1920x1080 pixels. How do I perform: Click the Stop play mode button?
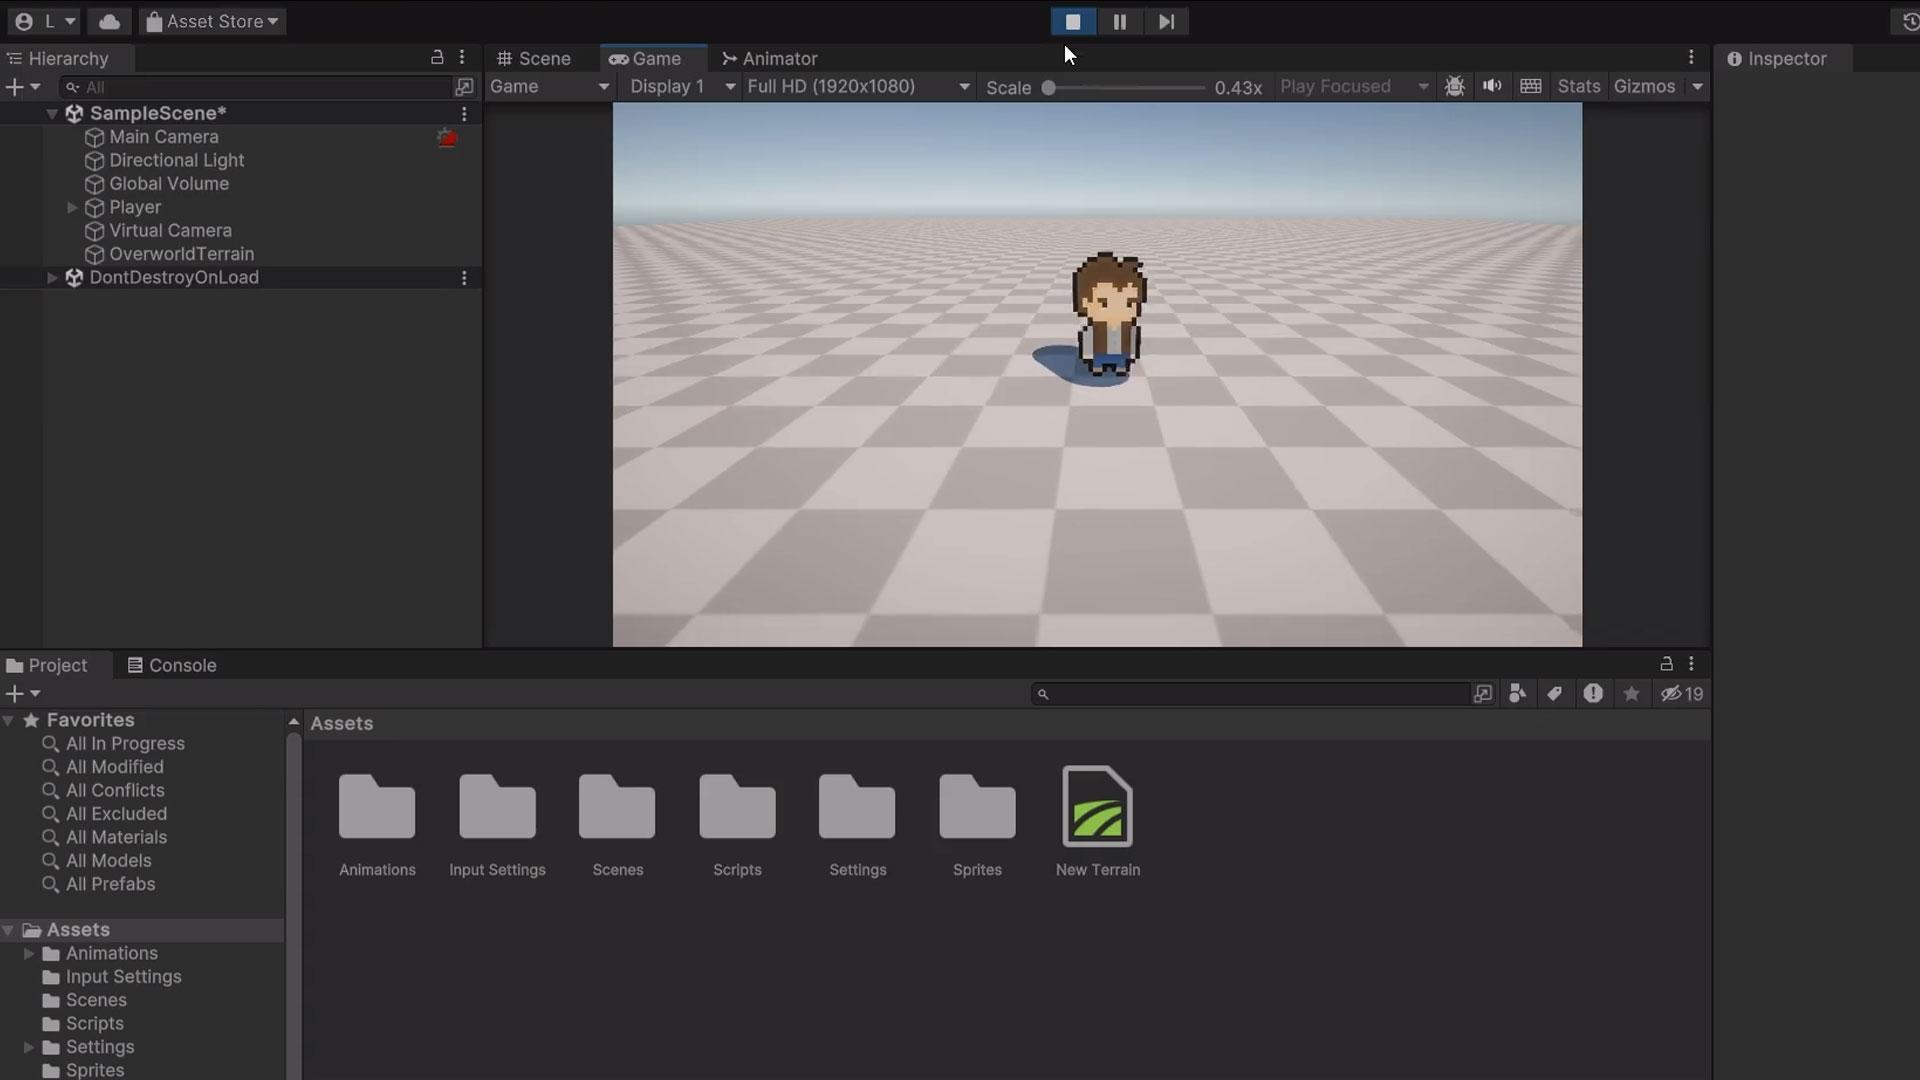coord(1072,22)
